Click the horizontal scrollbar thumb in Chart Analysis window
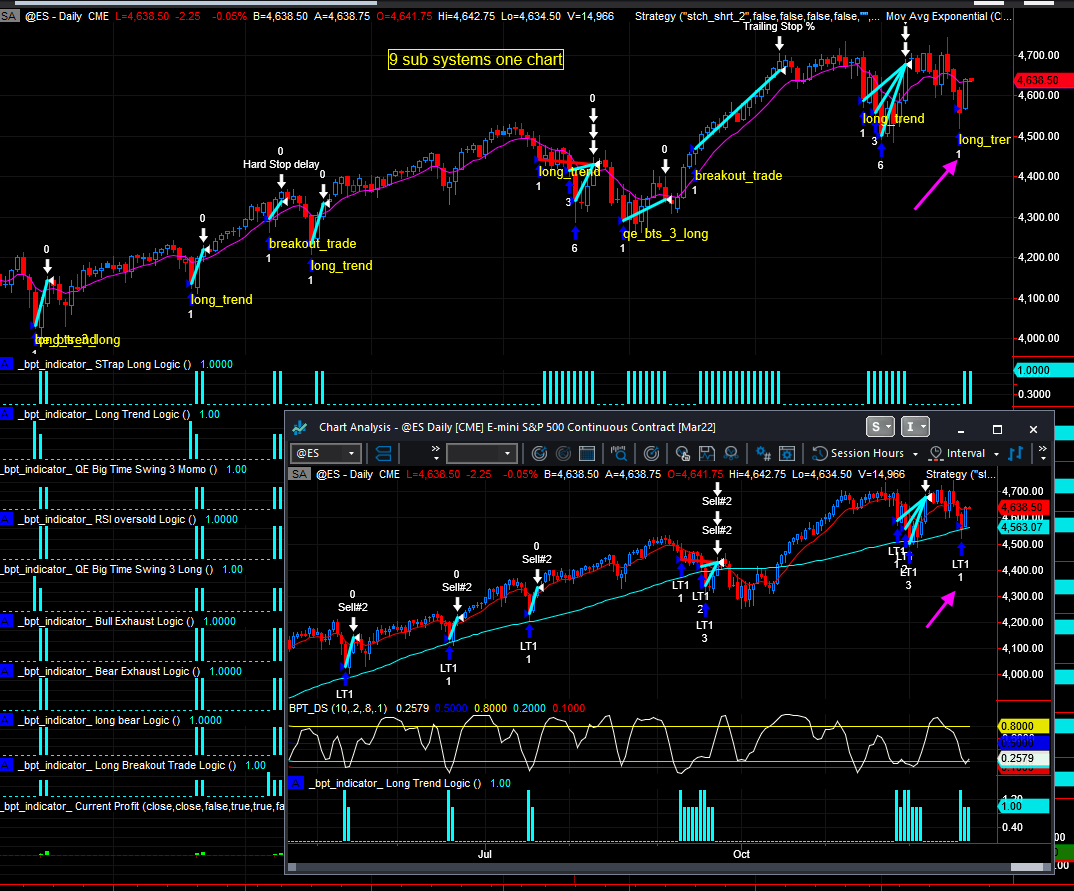Viewport: 1074px width, 891px height. (1027, 867)
